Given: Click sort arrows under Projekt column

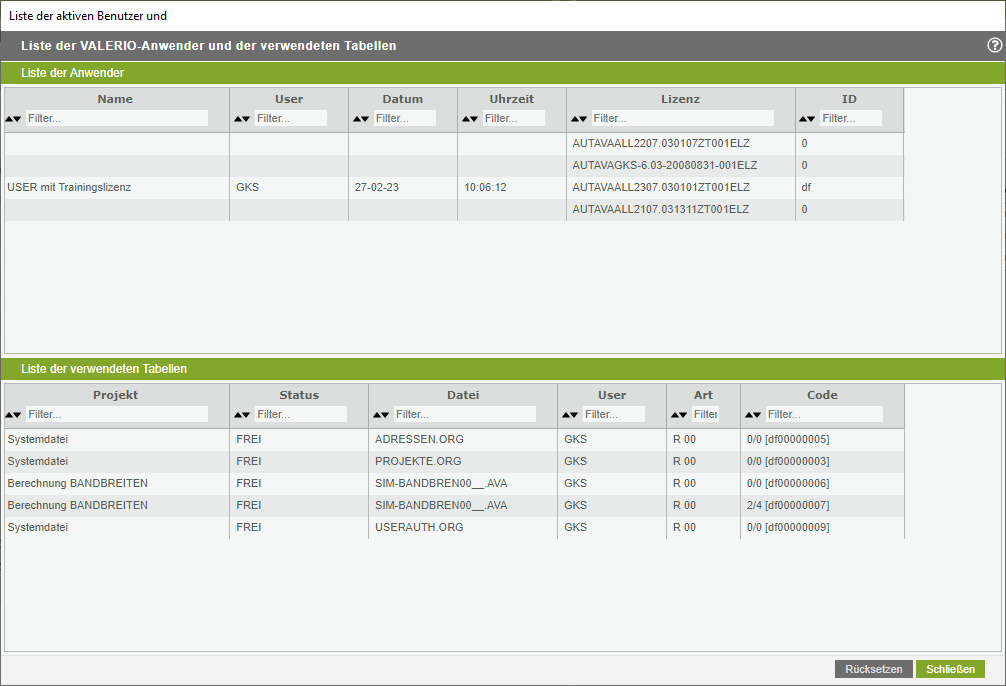Looking at the screenshot, I should 14,415.
